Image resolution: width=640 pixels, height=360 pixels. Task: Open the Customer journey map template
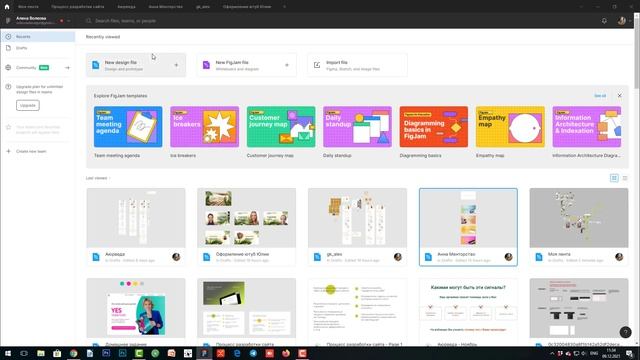pyautogui.click(x=281, y=127)
